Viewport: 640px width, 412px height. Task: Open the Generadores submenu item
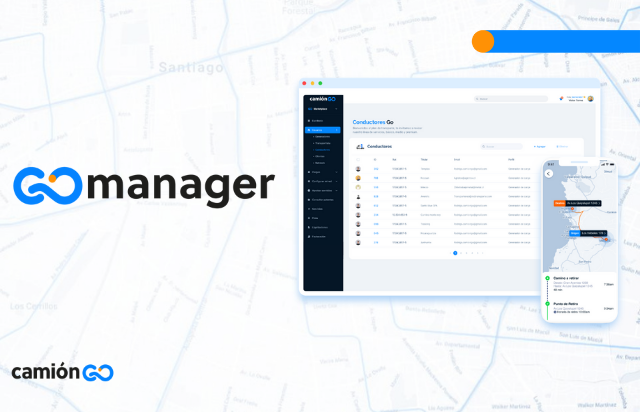click(x=322, y=136)
